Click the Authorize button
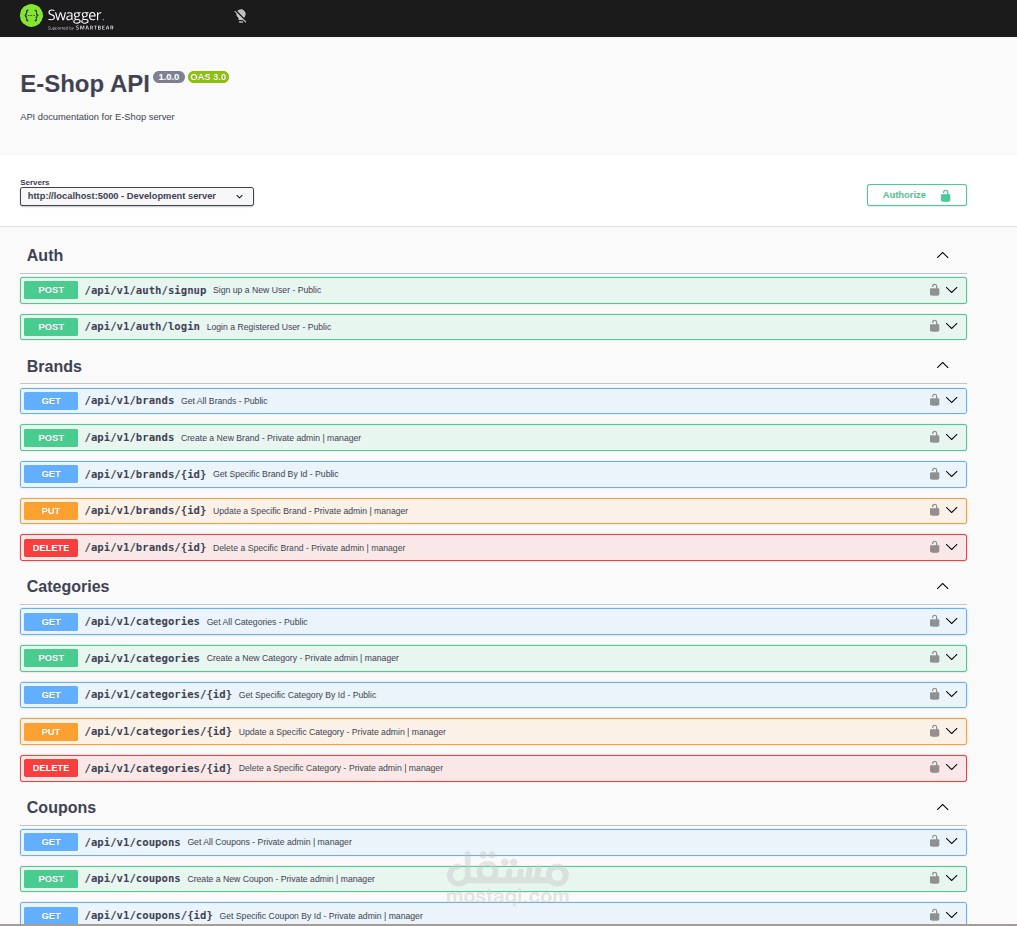Image resolution: width=1017 pixels, height=926 pixels. [x=916, y=195]
